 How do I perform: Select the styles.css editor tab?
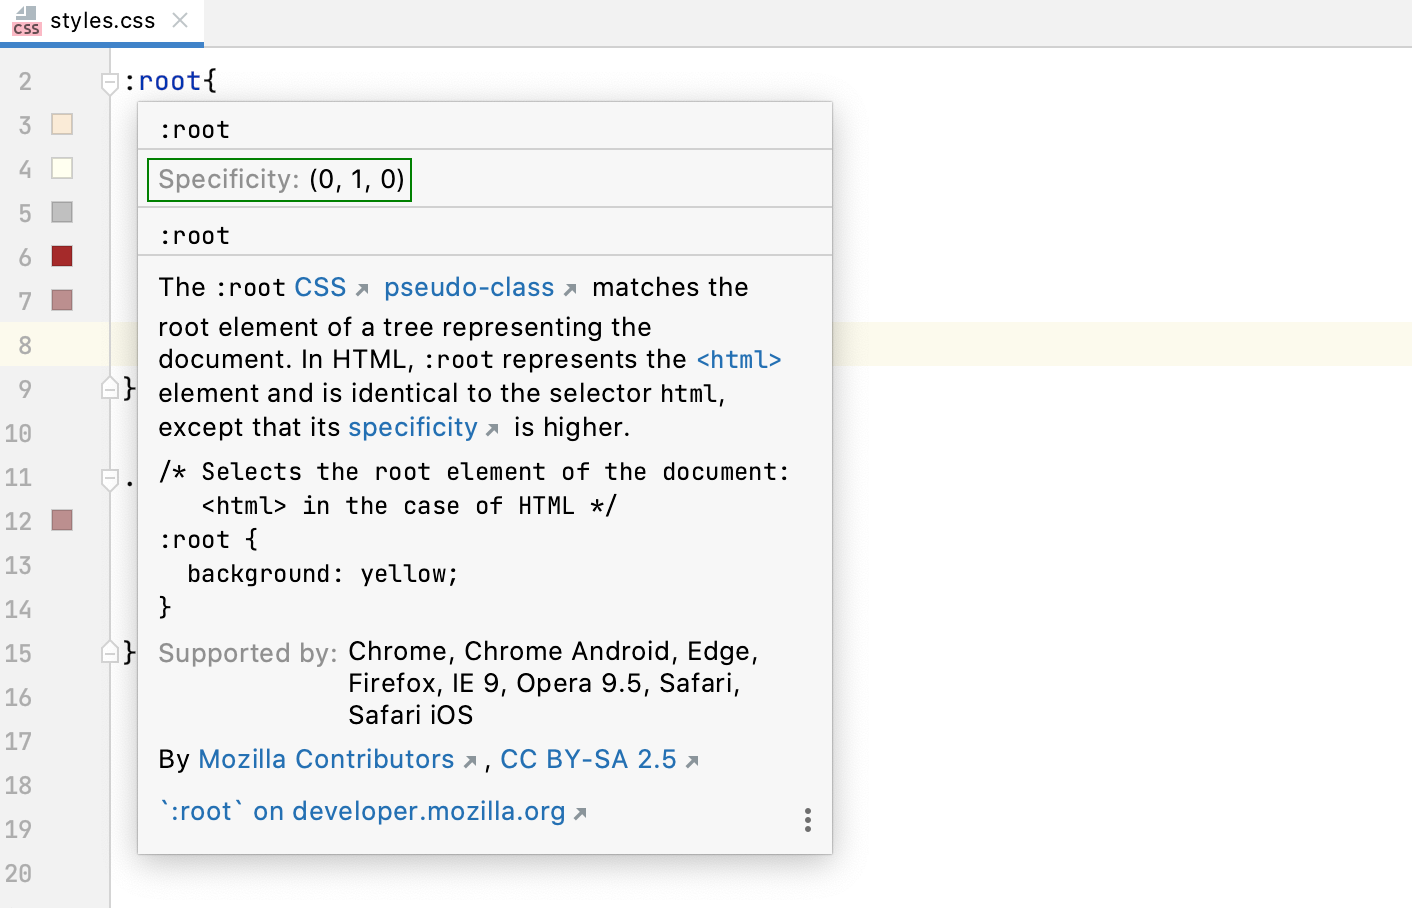coord(100,20)
